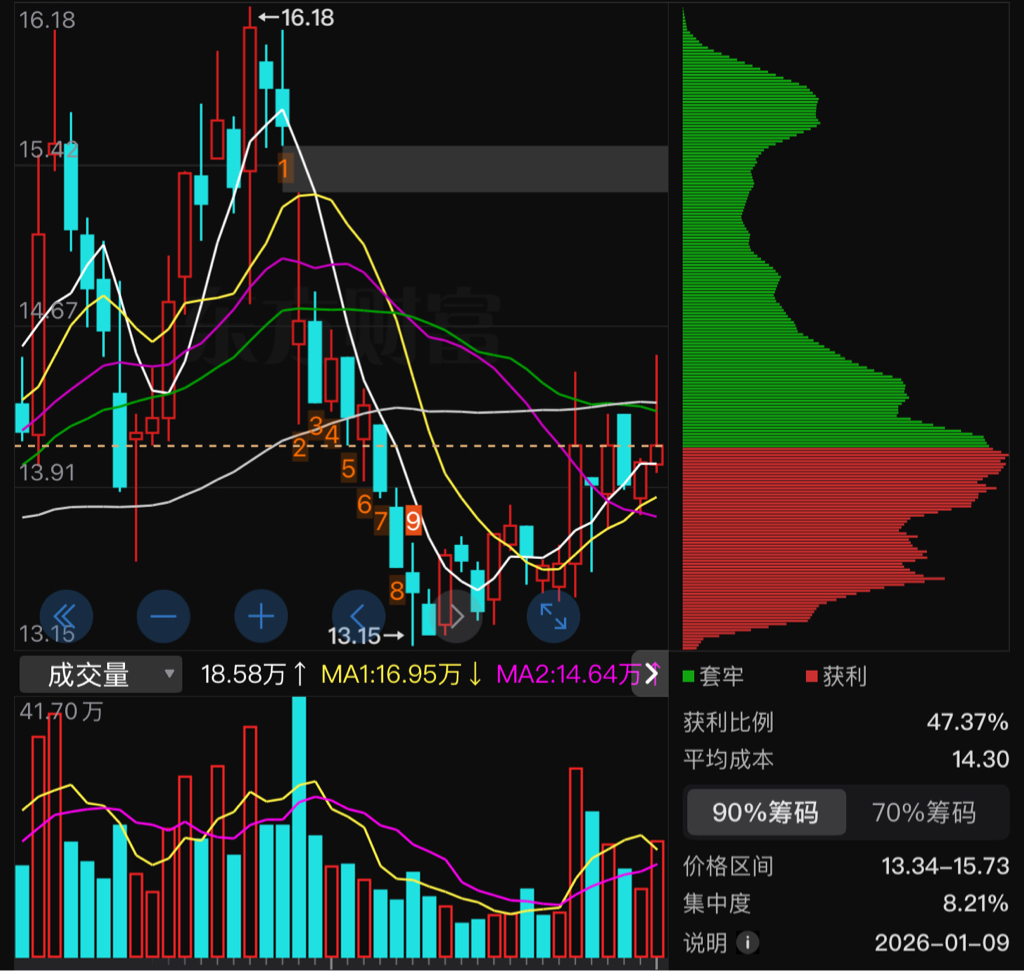
Task: Click the 套牢 green legend swatch
Action: [688, 677]
